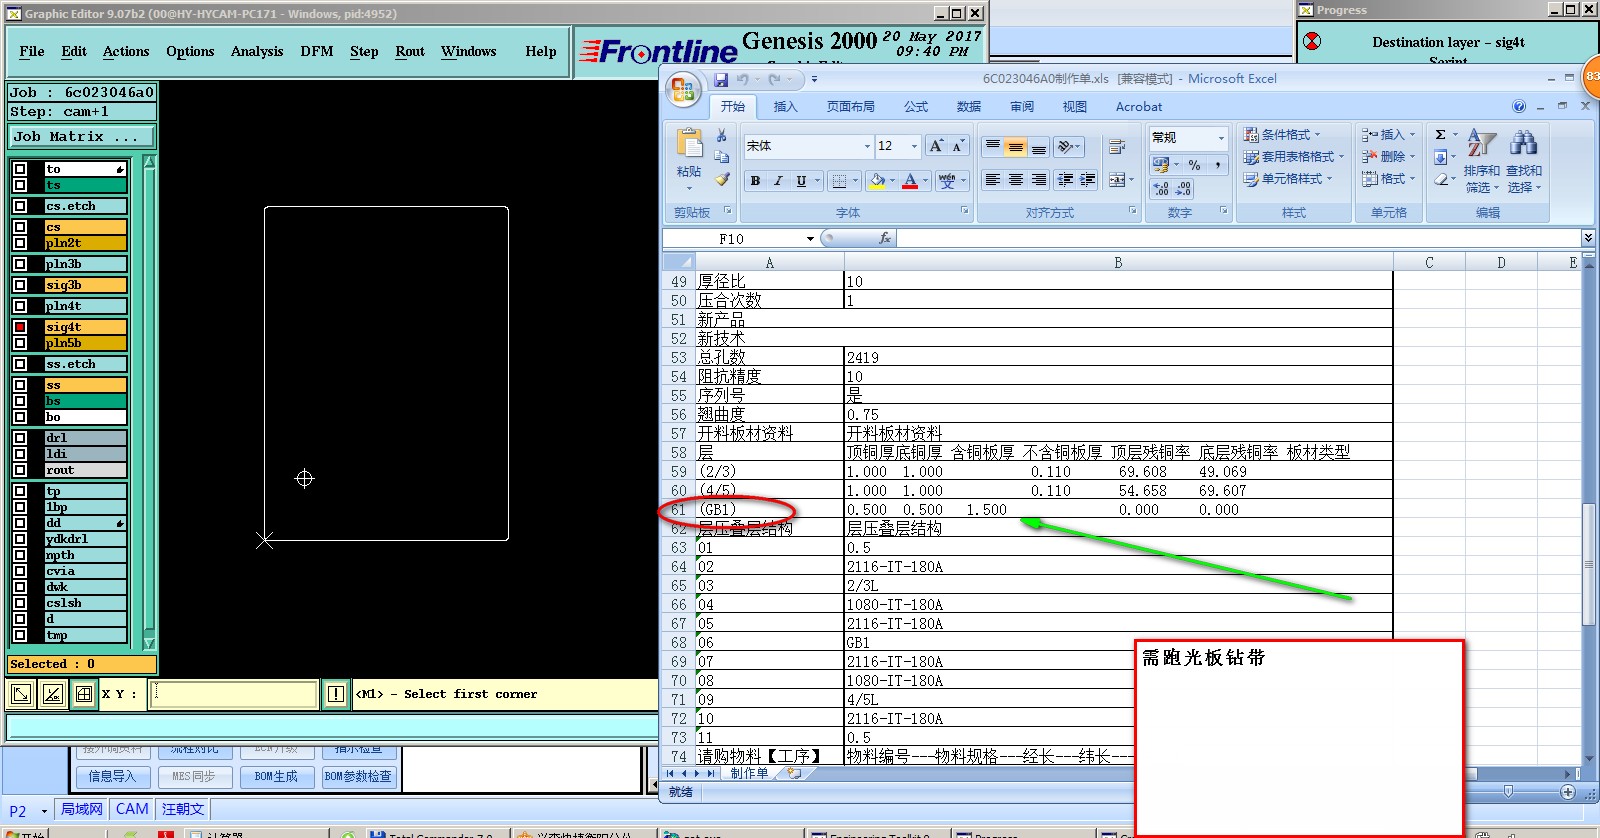Image resolution: width=1600 pixels, height=838 pixels.
Task: Open the Name Box dropdown next to F10
Action: click(x=810, y=239)
